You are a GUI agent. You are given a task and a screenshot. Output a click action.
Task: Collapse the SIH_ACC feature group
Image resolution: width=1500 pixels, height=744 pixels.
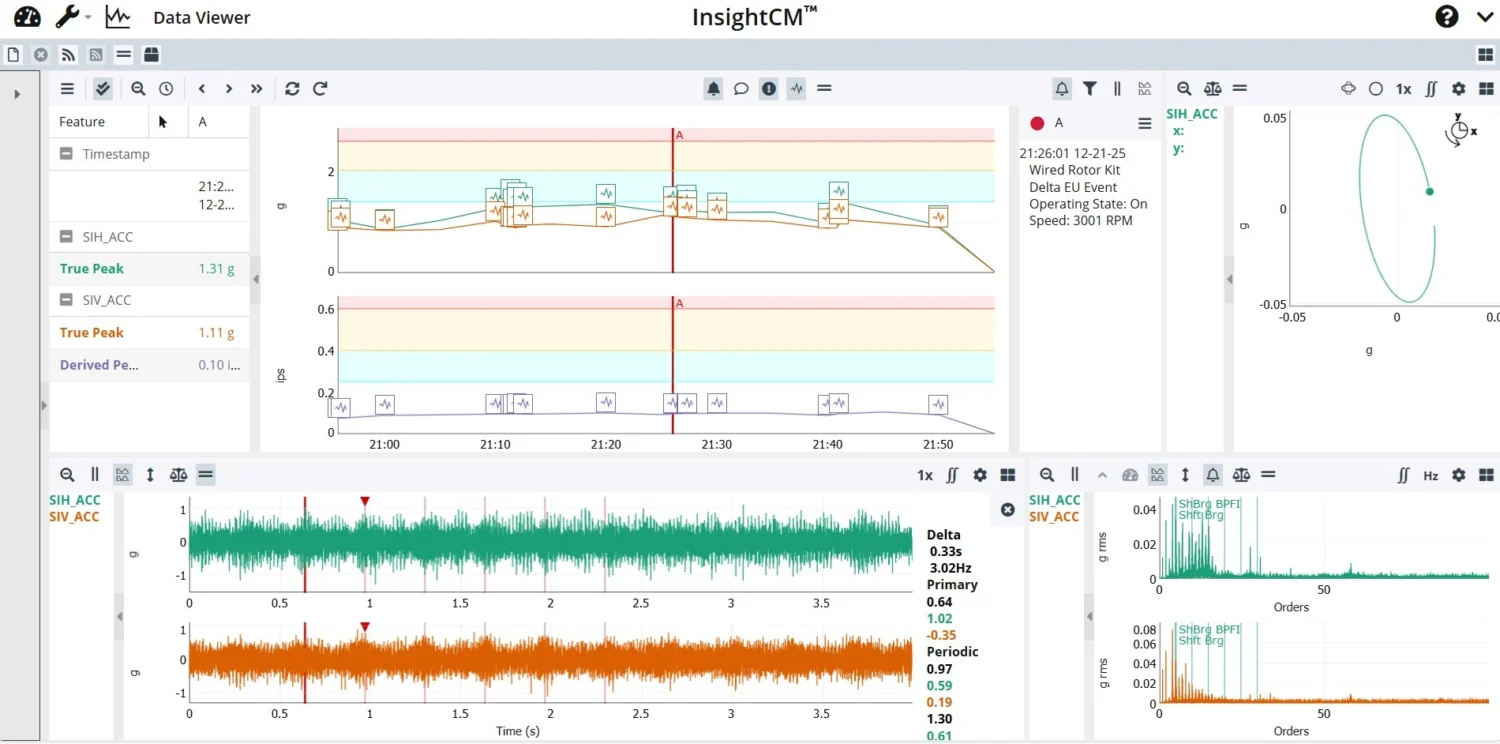[66, 237]
